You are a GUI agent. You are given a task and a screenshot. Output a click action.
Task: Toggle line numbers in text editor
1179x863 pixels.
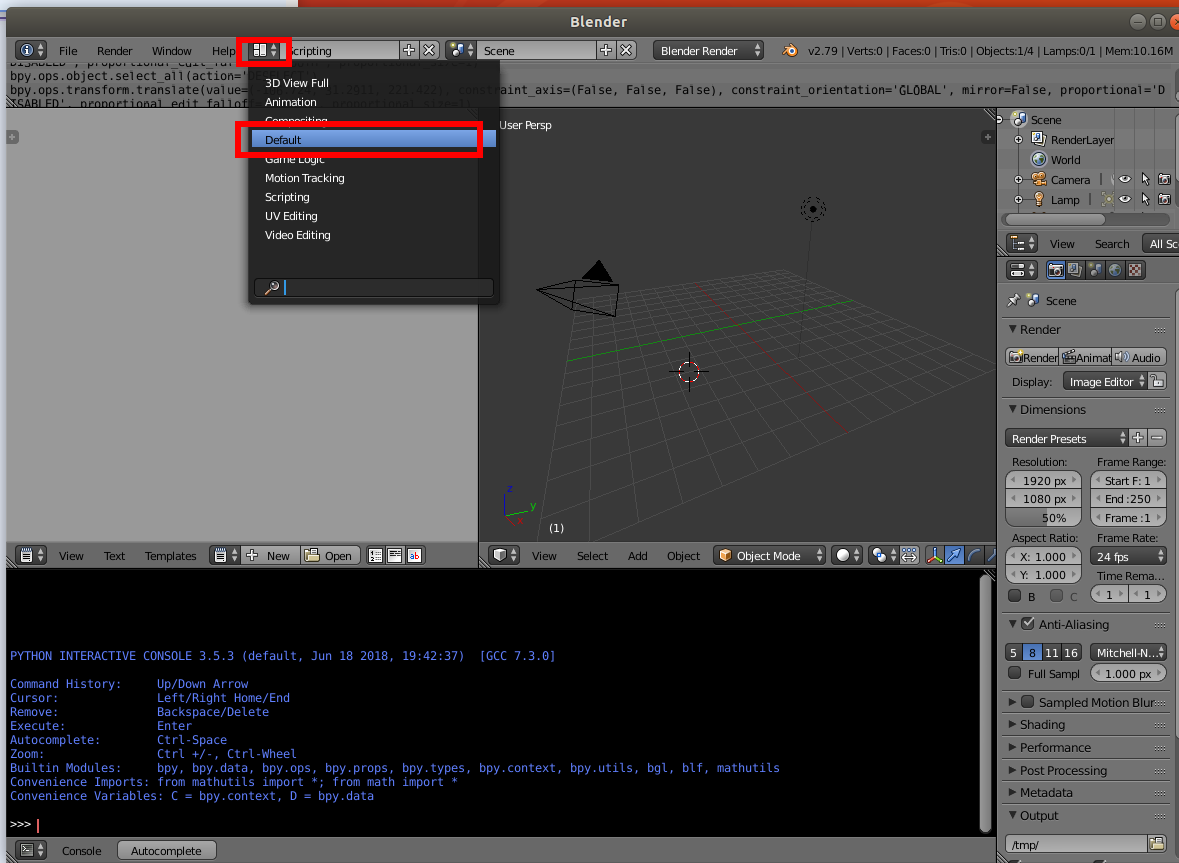click(375, 556)
